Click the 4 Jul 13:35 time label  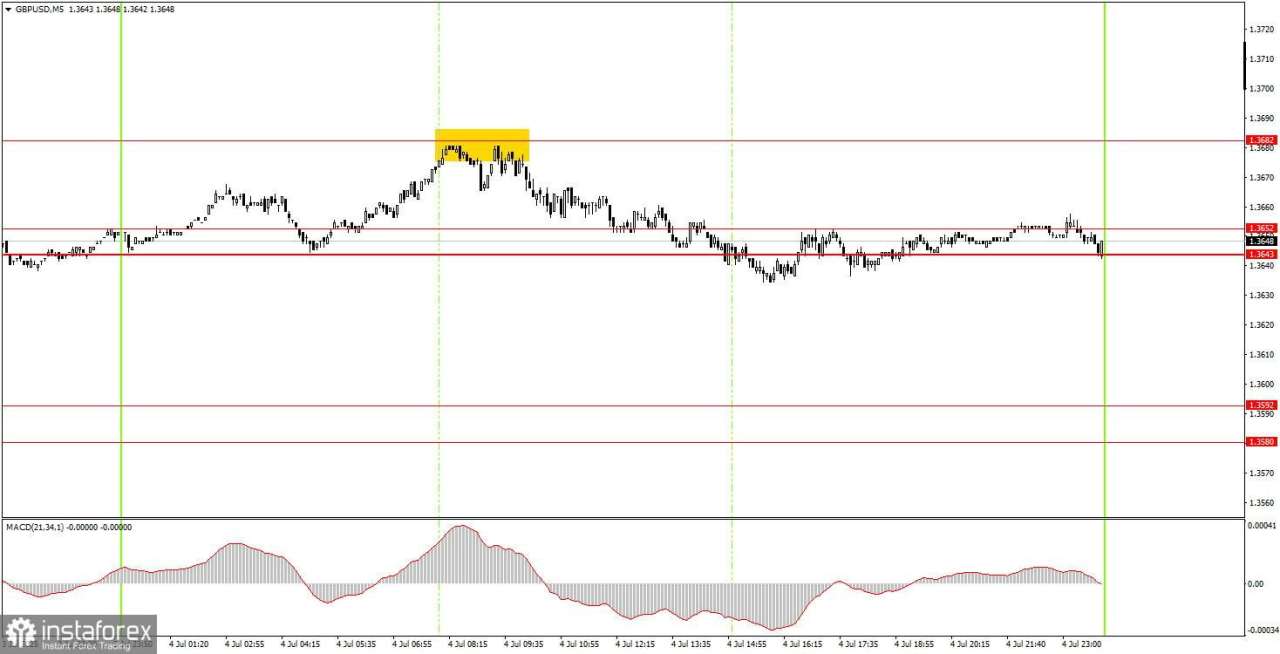pos(692,645)
